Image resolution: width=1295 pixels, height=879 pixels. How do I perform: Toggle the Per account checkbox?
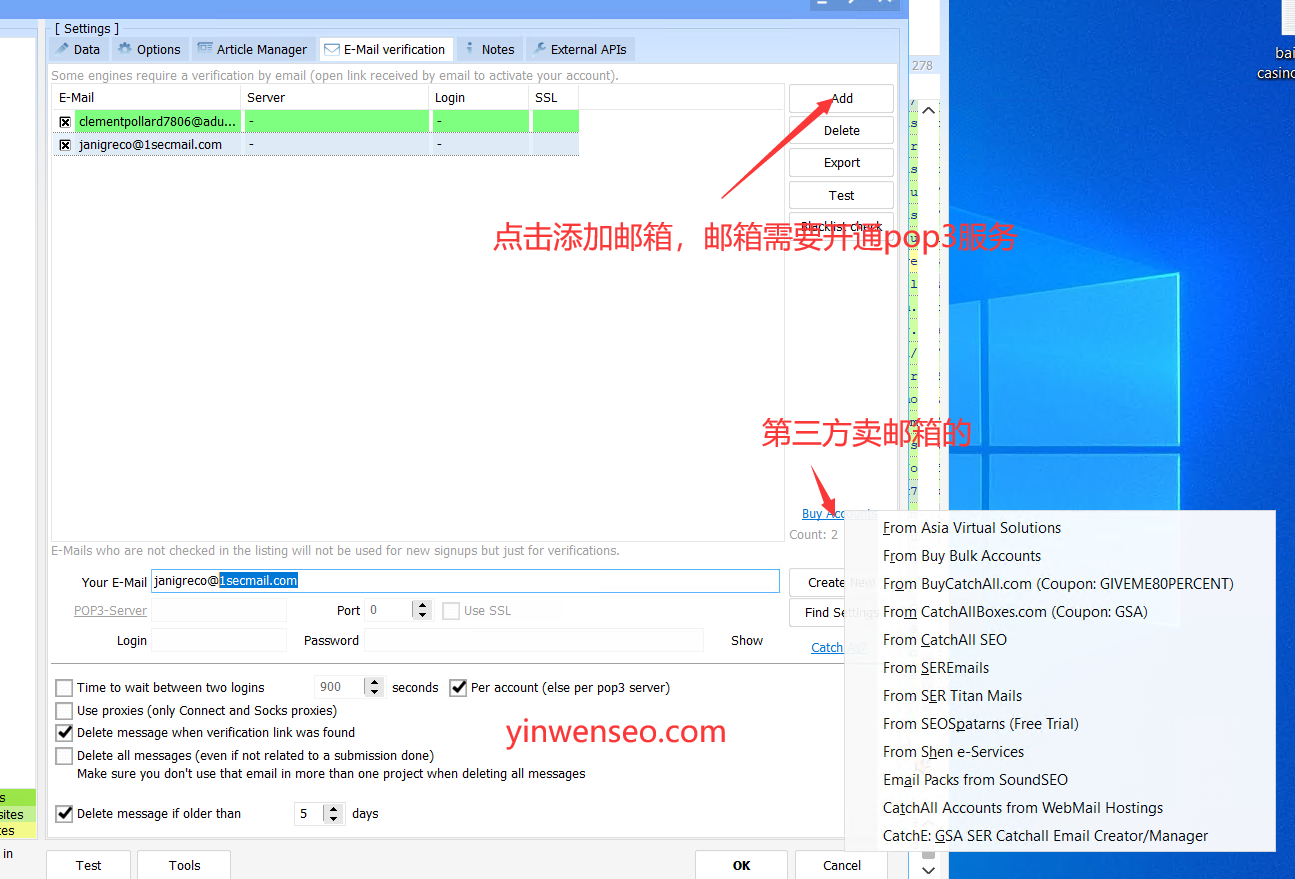point(458,687)
